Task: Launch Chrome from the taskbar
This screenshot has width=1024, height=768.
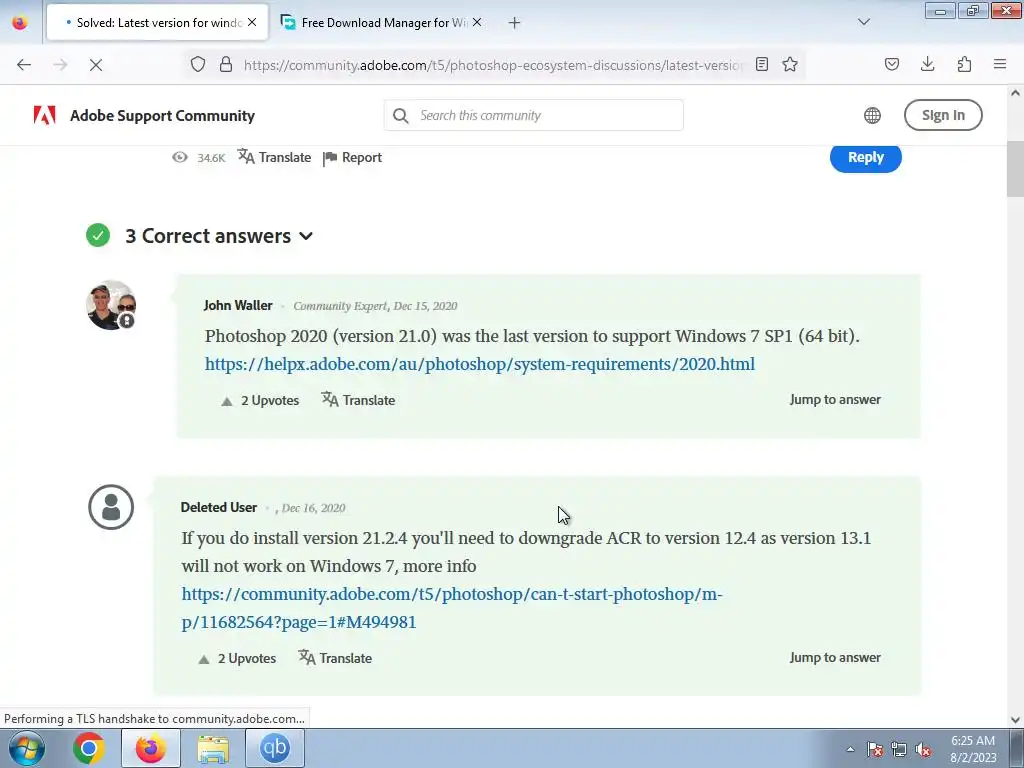Action: point(89,748)
